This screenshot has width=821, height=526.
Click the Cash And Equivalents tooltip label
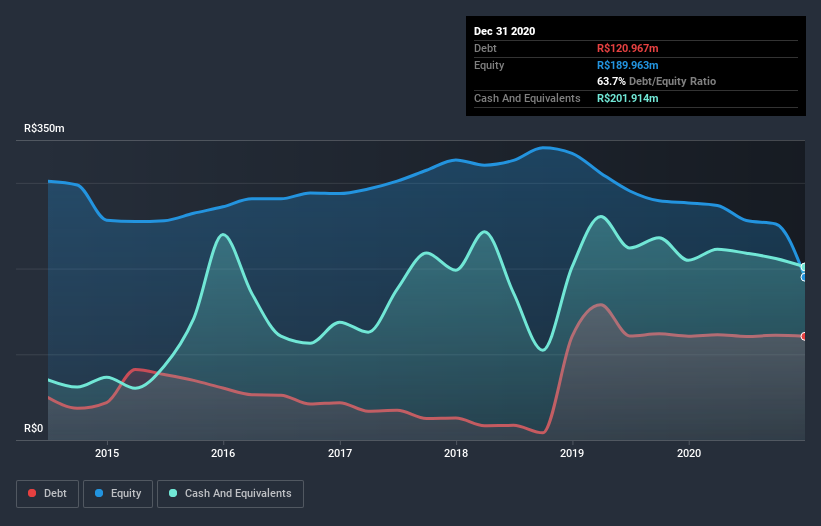point(527,98)
